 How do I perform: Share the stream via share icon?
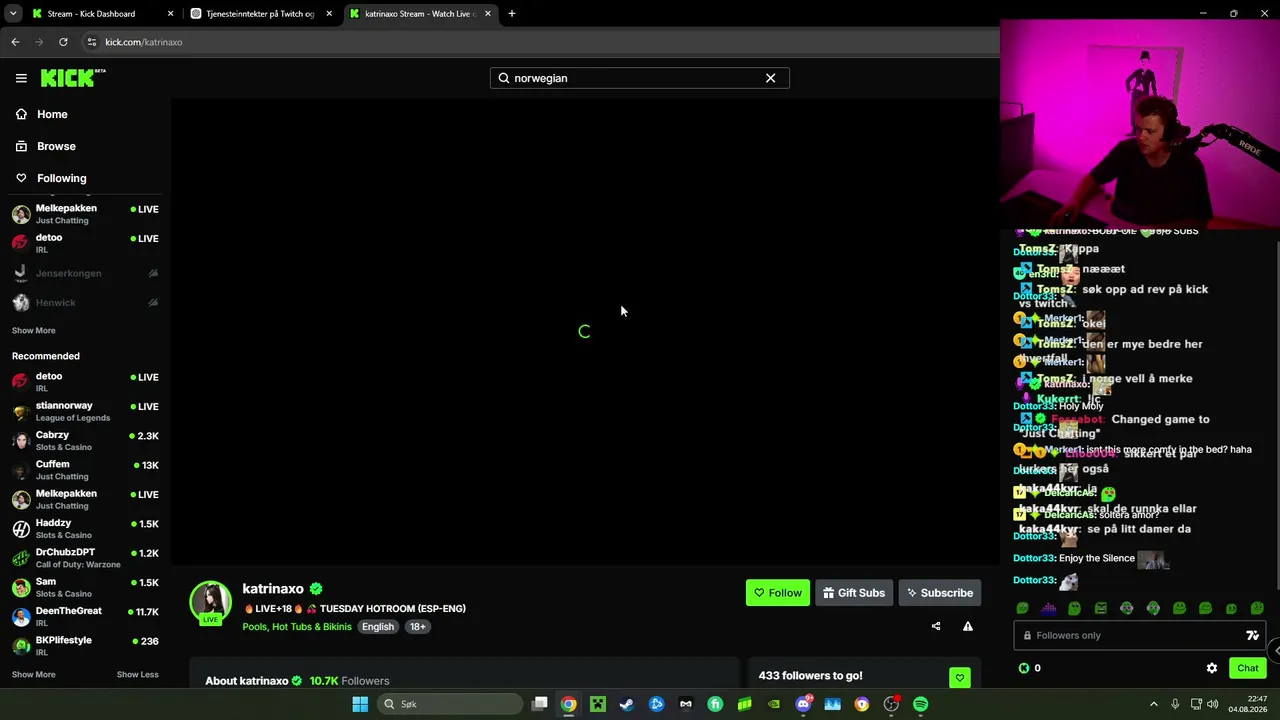(936, 627)
